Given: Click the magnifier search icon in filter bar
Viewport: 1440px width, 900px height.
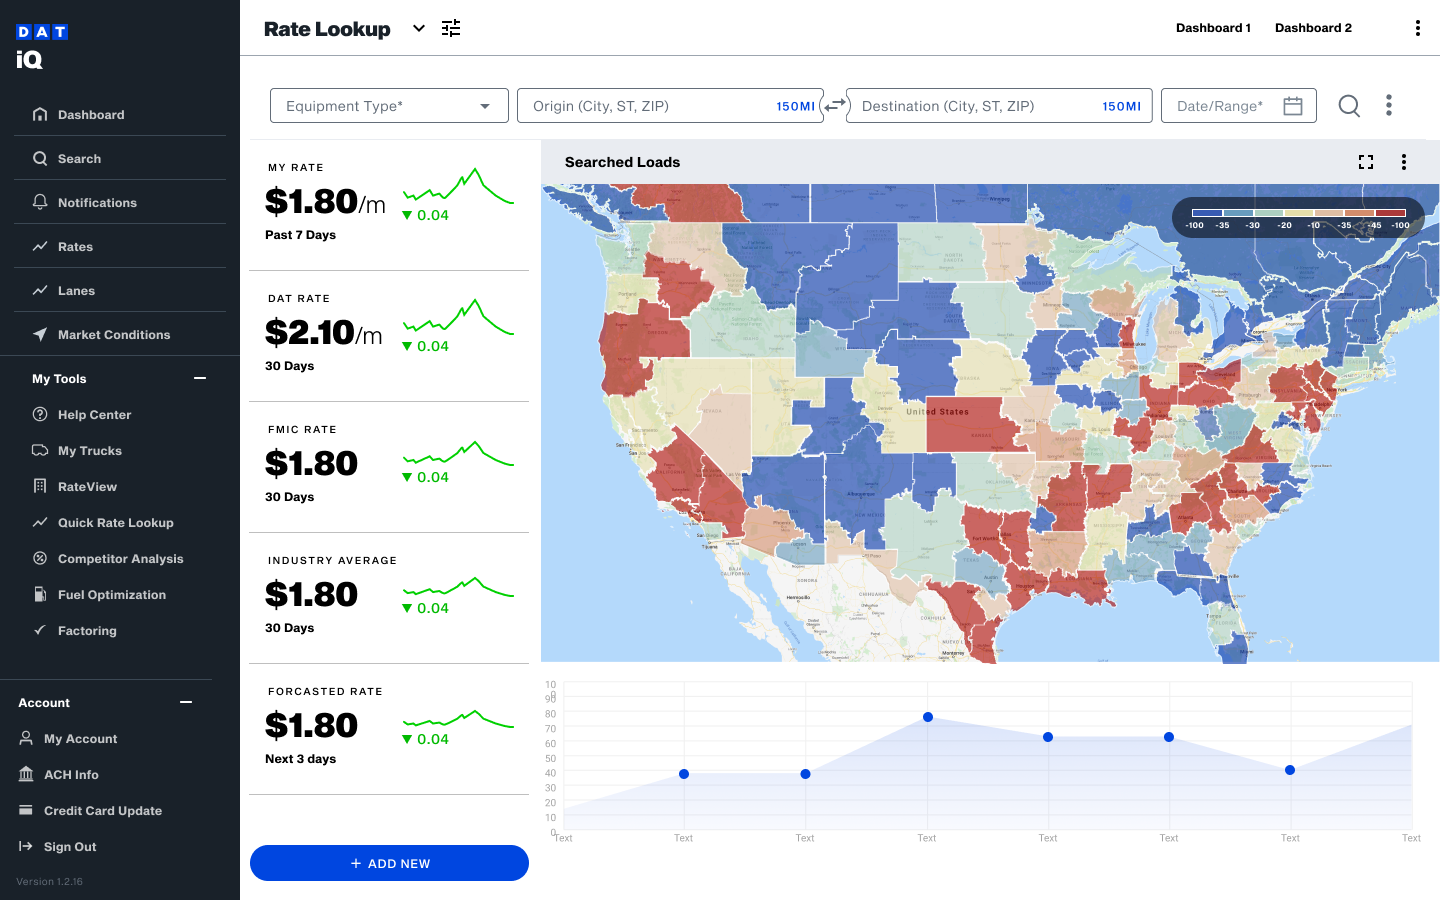Looking at the screenshot, I should [x=1349, y=105].
